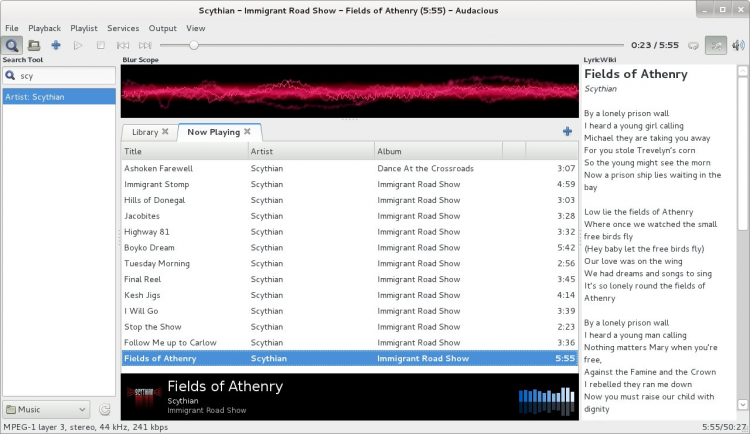
Task: Switch to the Library tab
Action: click(145, 132)
